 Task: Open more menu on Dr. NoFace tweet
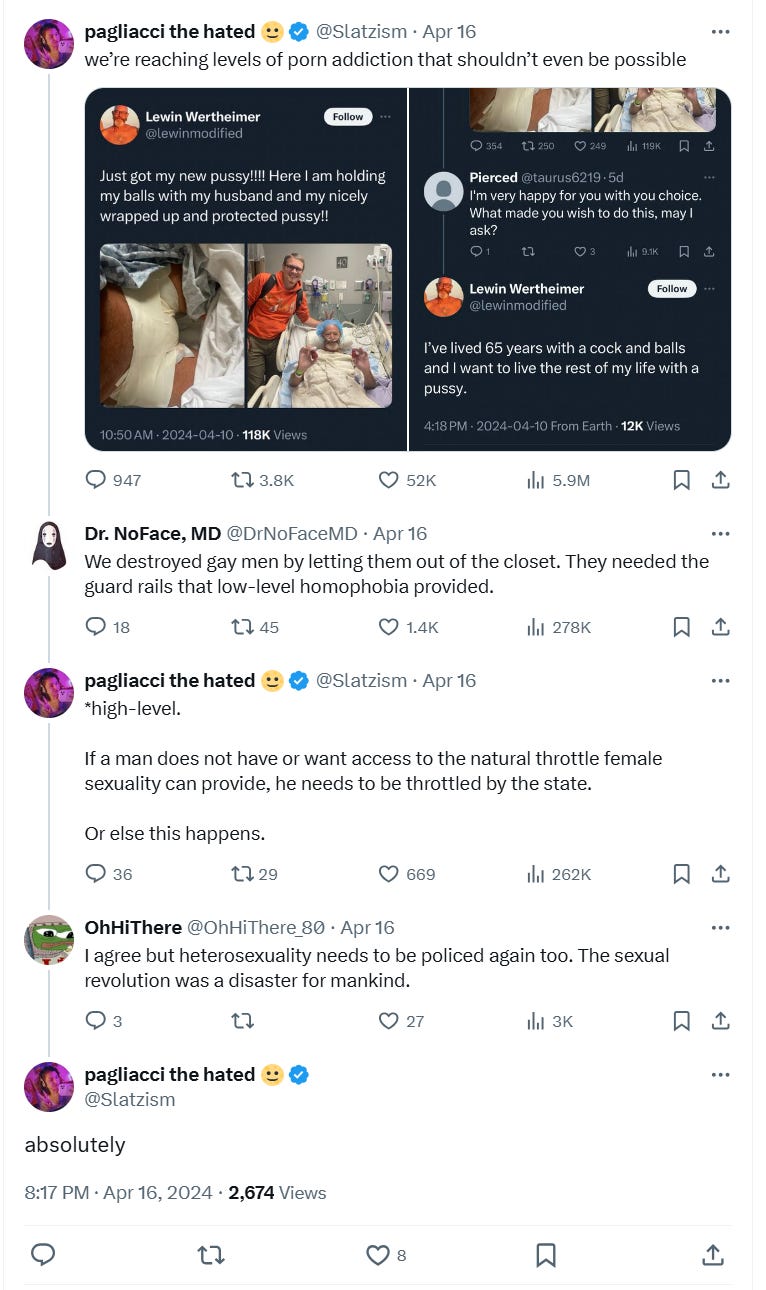tap(720, 533)
